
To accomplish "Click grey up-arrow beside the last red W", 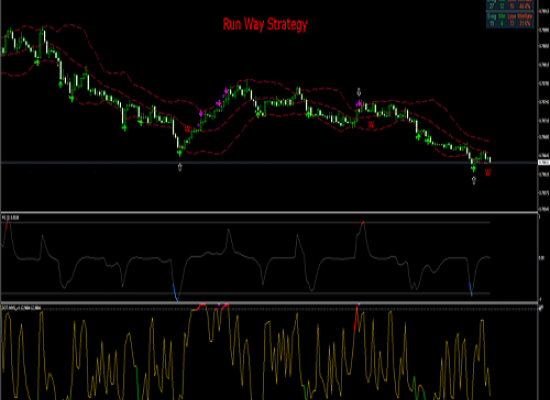I will pyautogui.click(x=474, y=180).
